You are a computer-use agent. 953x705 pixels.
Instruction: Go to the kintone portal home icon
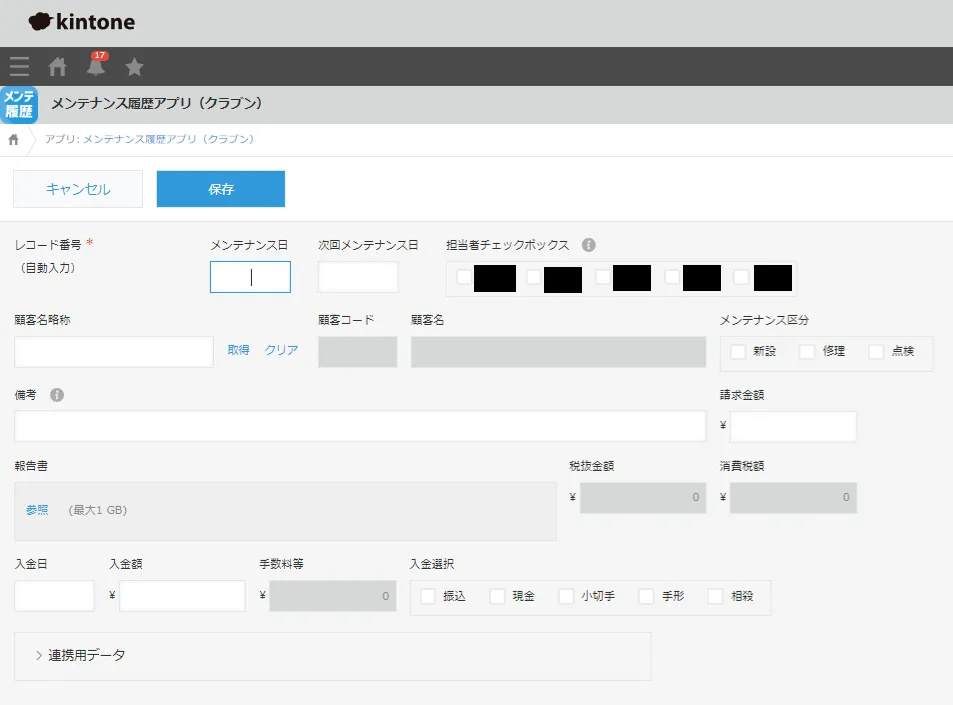point(58,67)
